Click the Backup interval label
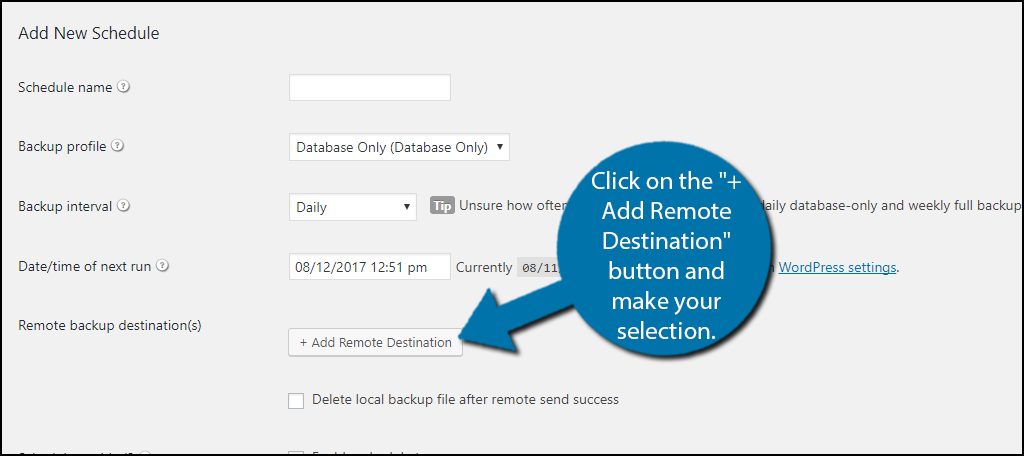The width and height of the screenshot is (1024, 456). pyautogui.click(x=65, y=206)
